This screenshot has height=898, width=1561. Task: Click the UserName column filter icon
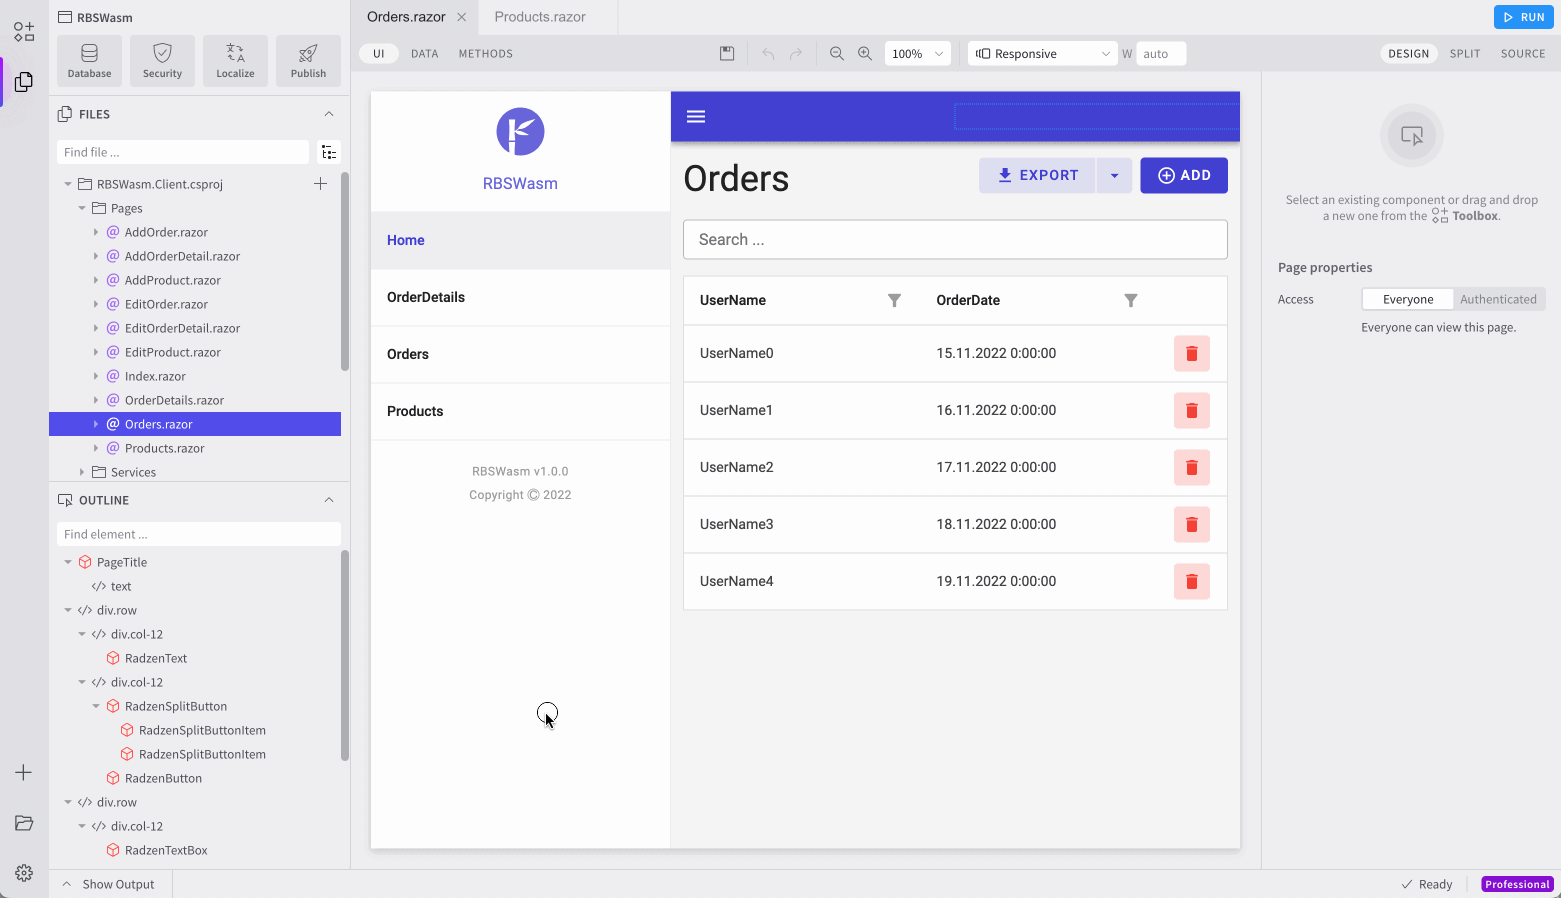[x=894, y=301]
